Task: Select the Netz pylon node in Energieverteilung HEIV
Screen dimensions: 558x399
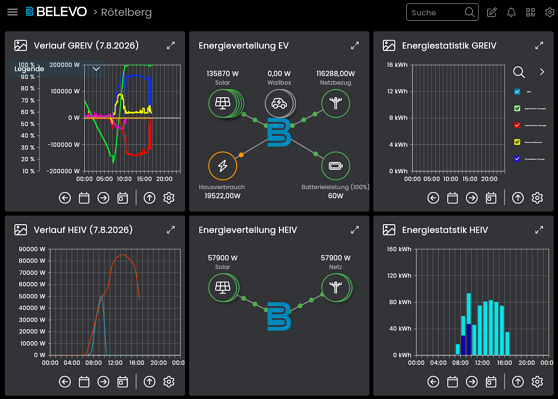Action: point(336,288)
